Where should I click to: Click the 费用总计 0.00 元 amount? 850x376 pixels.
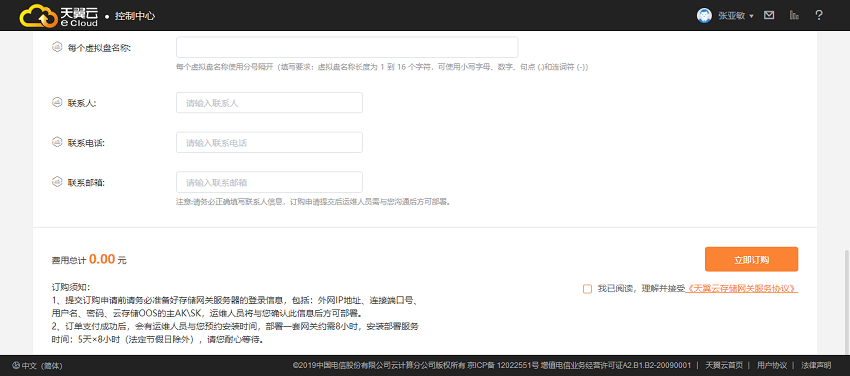point(89,260)
